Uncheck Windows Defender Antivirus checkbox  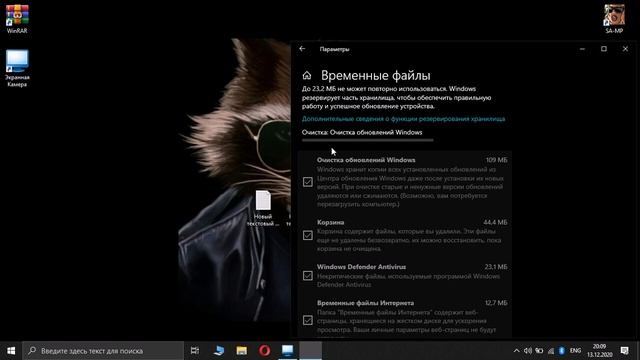tap(308, 276)
